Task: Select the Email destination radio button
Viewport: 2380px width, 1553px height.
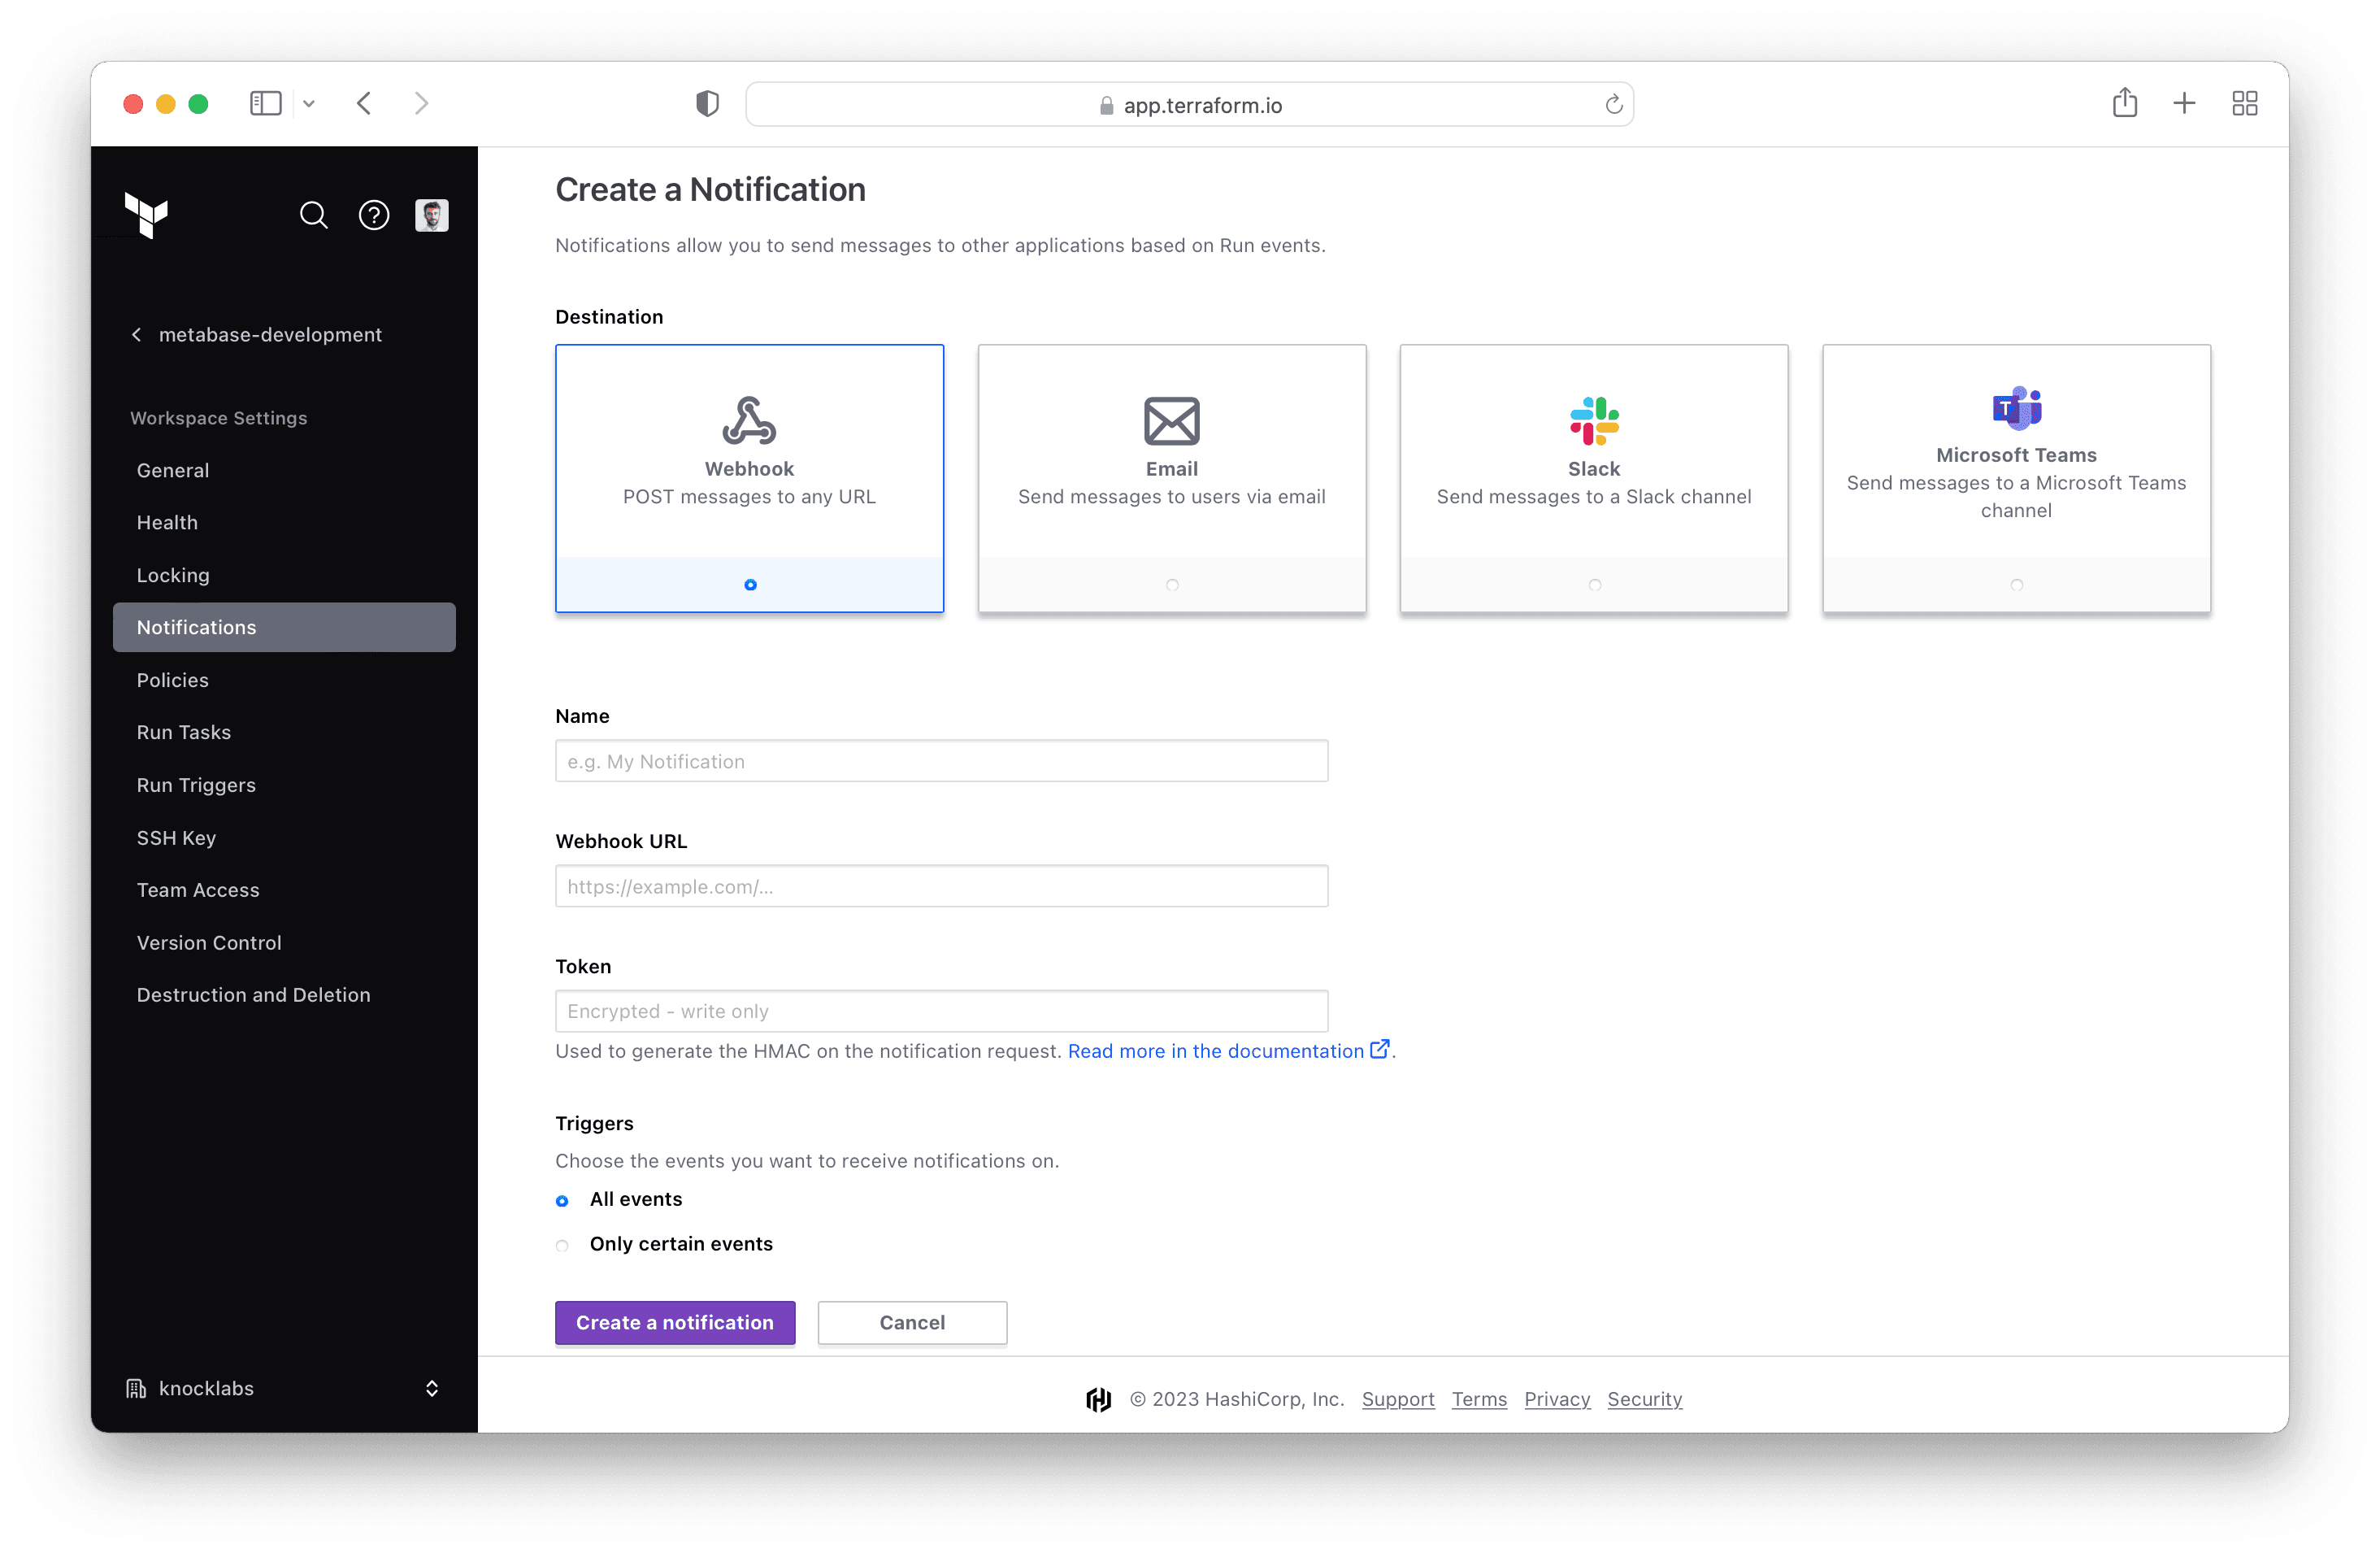Action: click(1171, 584)
